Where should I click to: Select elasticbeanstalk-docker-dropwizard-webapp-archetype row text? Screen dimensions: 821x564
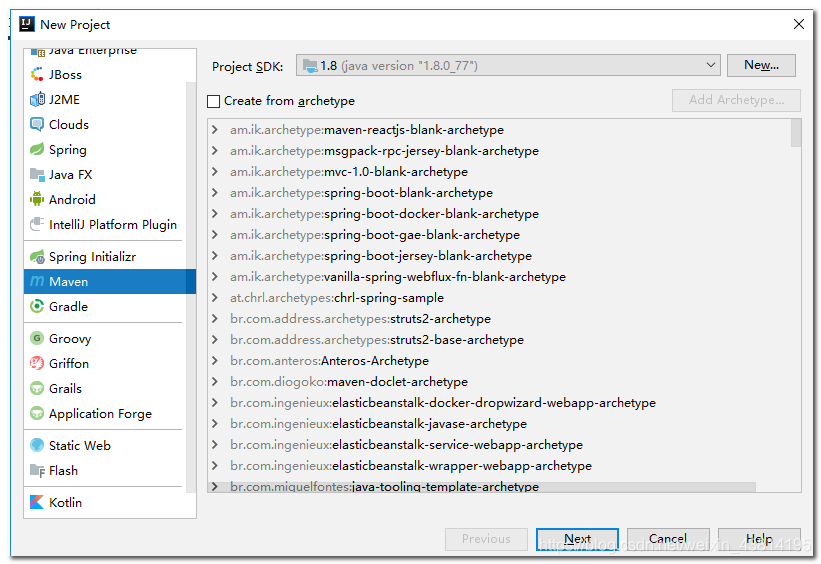pyautogui.click(x=443, y=403)
